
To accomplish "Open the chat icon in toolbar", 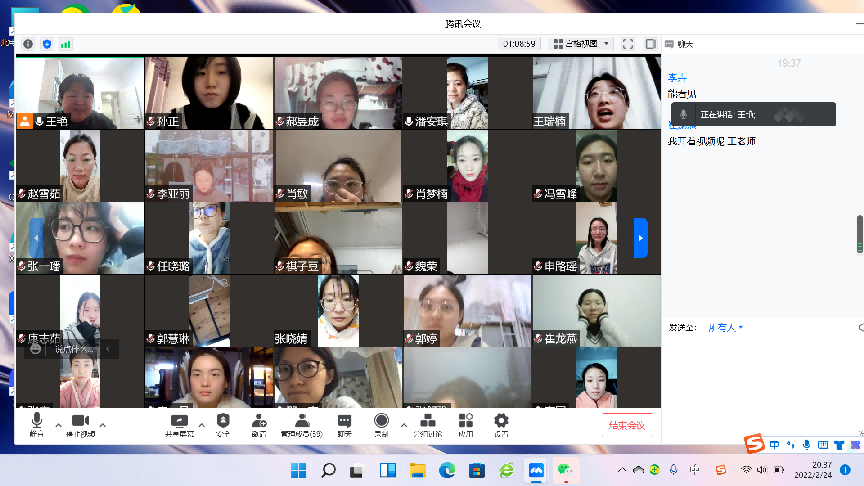I will [344, 423].
